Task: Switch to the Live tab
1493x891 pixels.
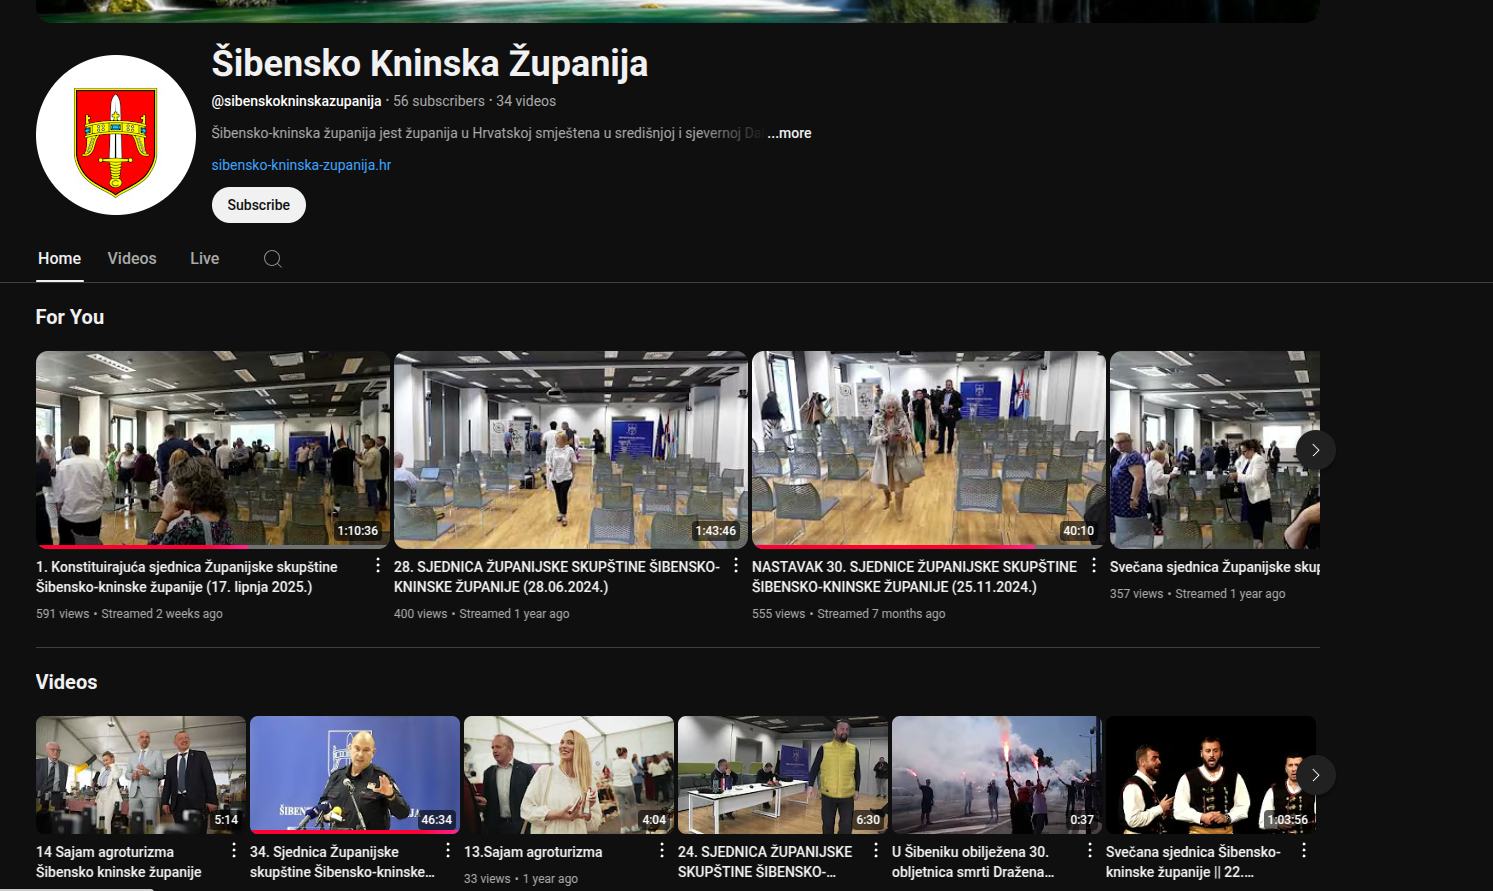Action: point(204,259)
